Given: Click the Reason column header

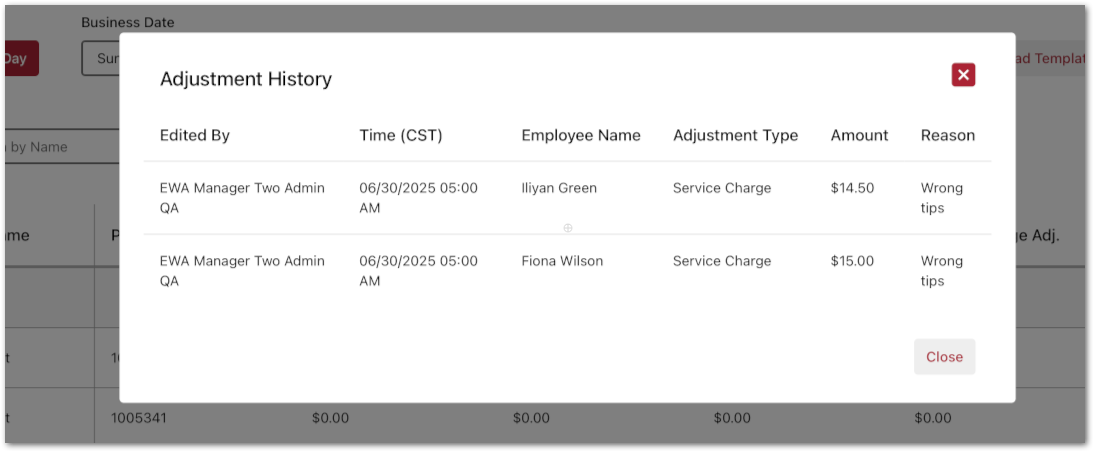Looking at the screenshot, I should (x=947, y=135).
